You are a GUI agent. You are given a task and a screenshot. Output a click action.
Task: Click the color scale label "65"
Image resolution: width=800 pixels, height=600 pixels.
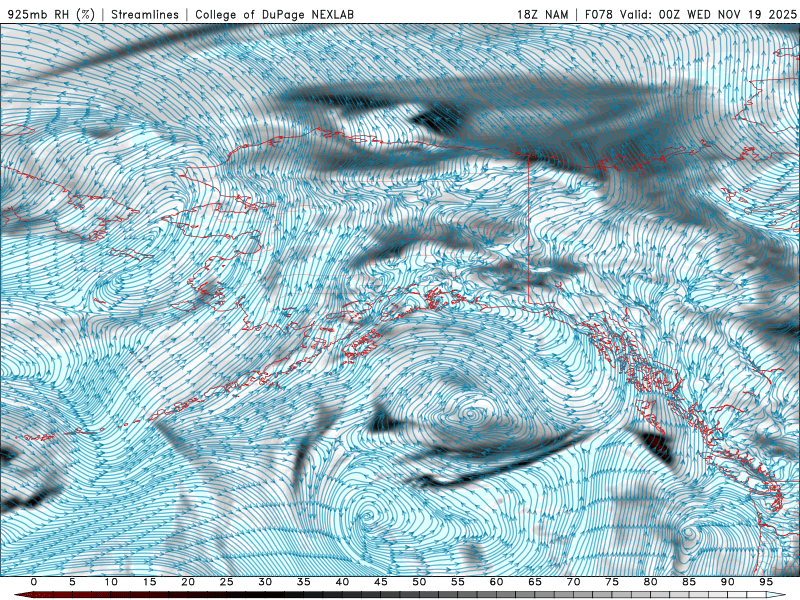click(x=535, y=582)
